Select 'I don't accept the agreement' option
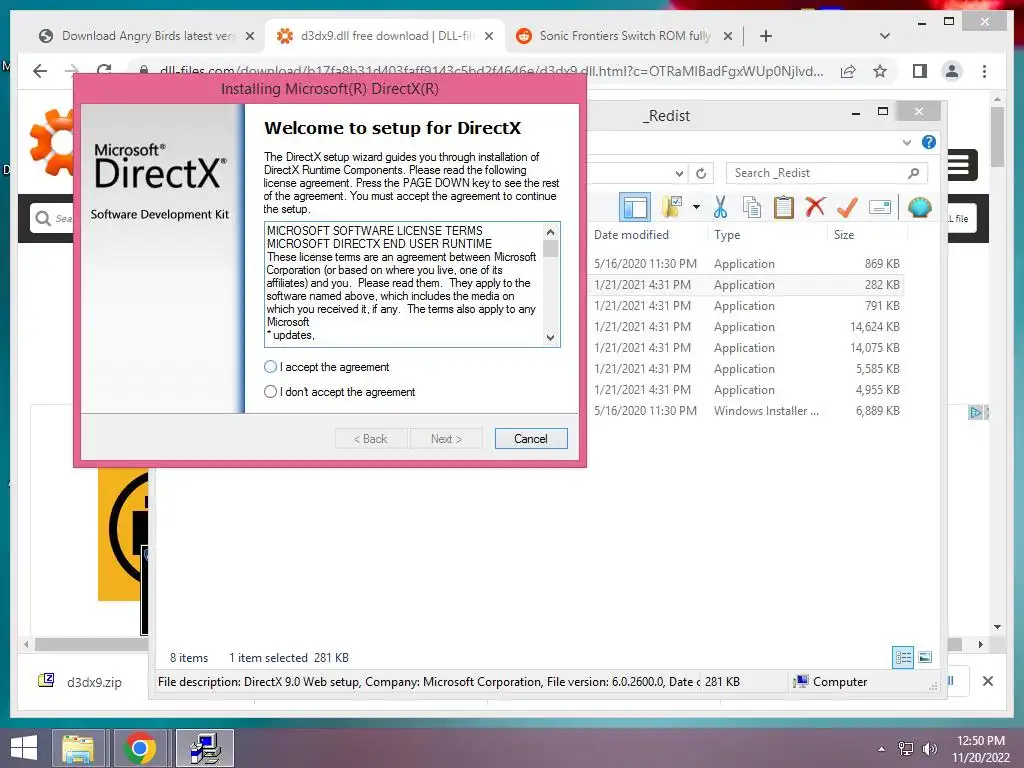 (270, 392)
